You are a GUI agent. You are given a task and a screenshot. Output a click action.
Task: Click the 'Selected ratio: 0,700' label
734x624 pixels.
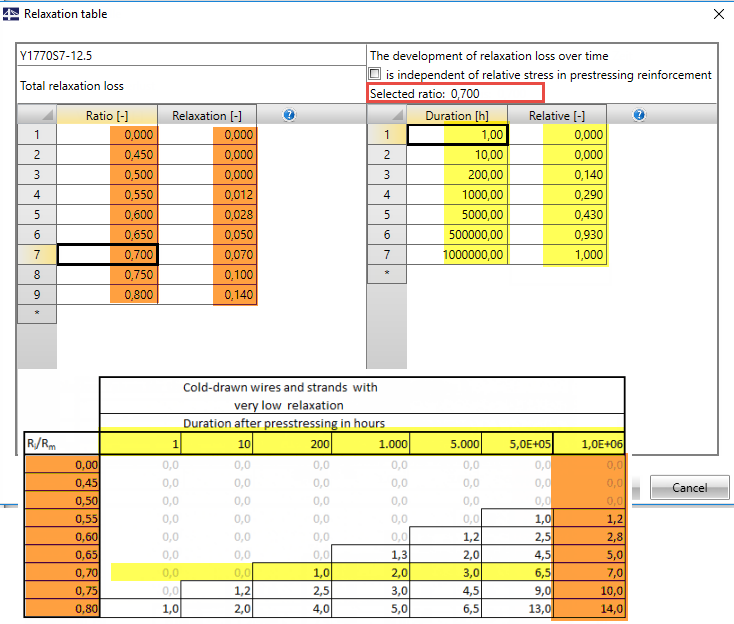click(425, 94)
